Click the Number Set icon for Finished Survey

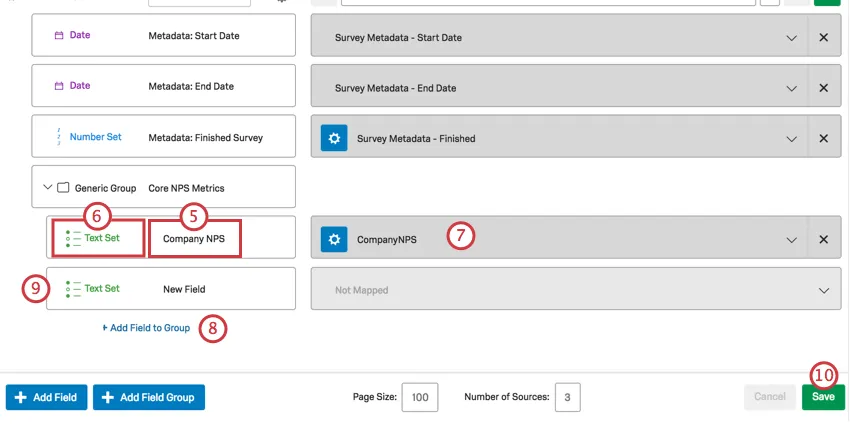(x=59, y=137)
